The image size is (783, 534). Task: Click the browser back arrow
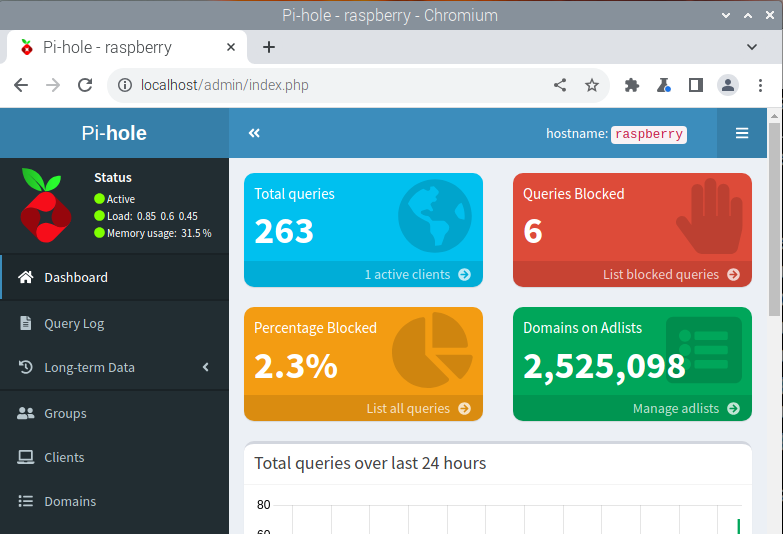pyautogui.click(x=21, y=85)
